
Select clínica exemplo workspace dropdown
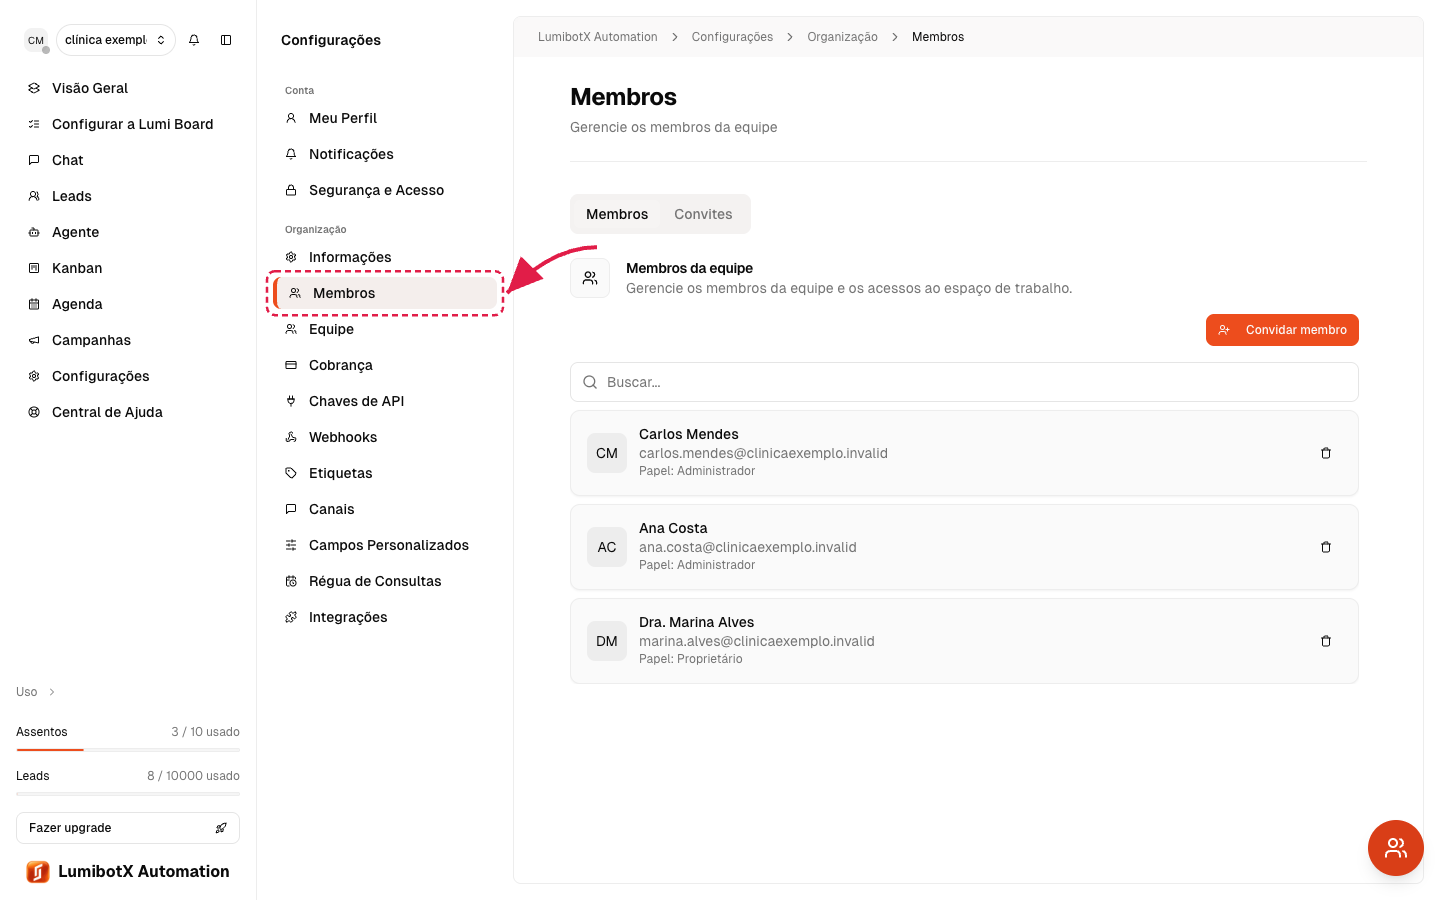point(116,40)
